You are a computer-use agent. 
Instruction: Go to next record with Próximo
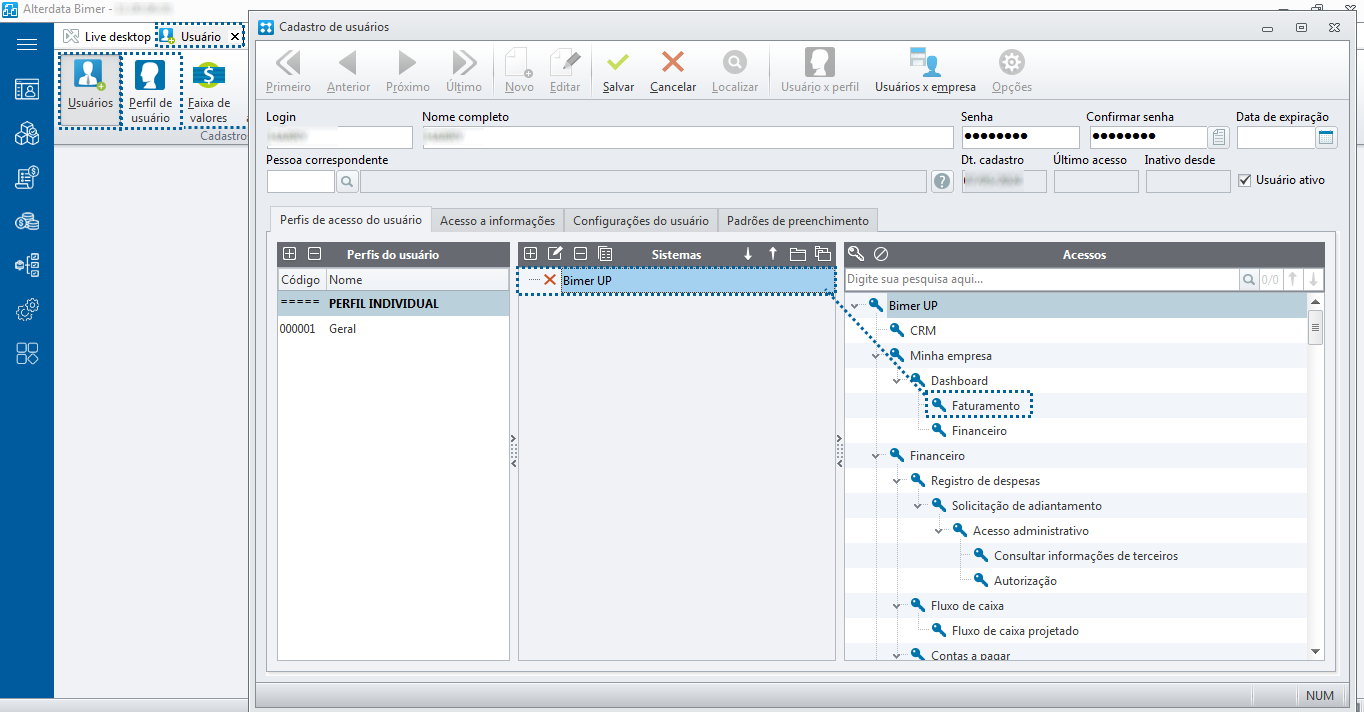(x=407, y=72)
